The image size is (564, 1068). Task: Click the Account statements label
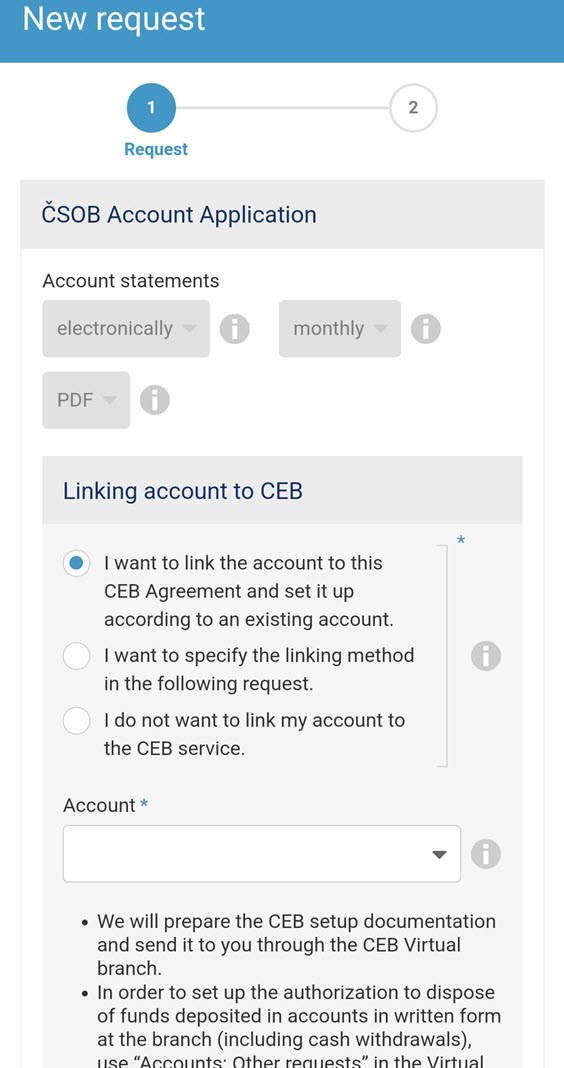tap(131, 281)
